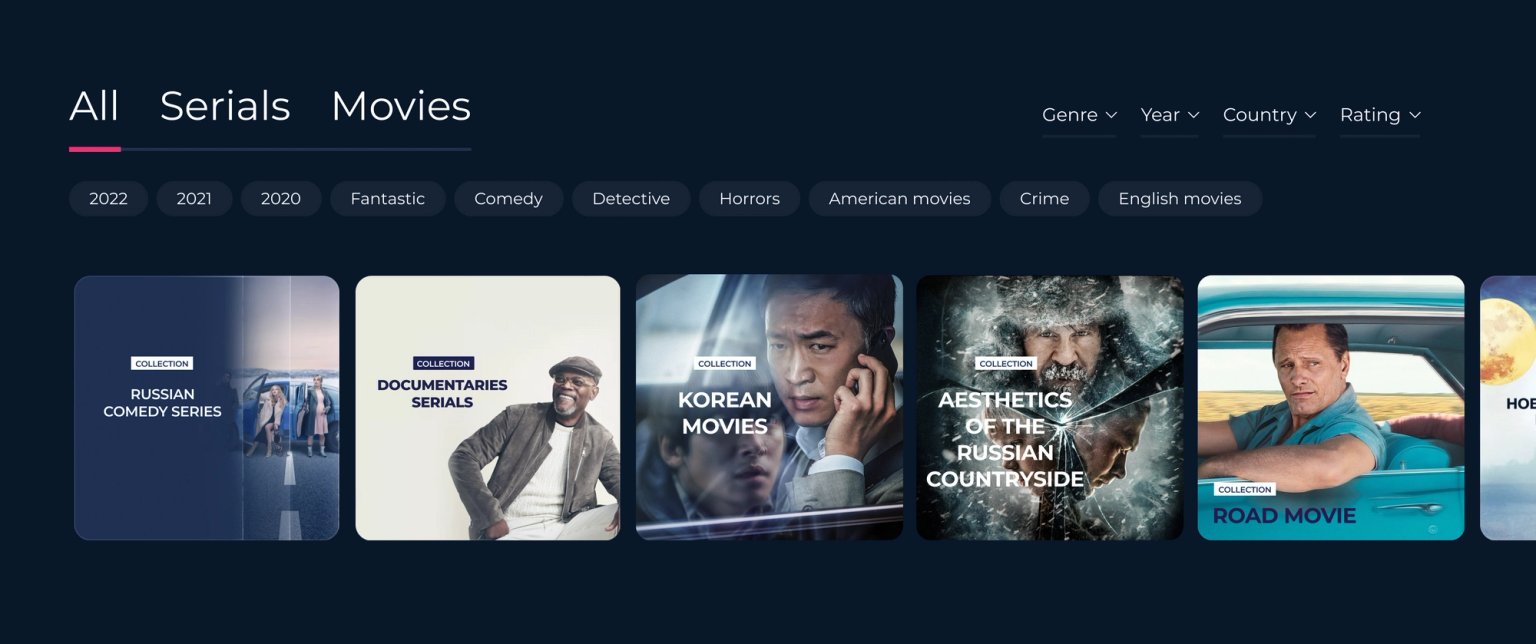This screenshot has width=1536, height=644.
Task: Filter by the 2020 chip
Action: [281, 199]
